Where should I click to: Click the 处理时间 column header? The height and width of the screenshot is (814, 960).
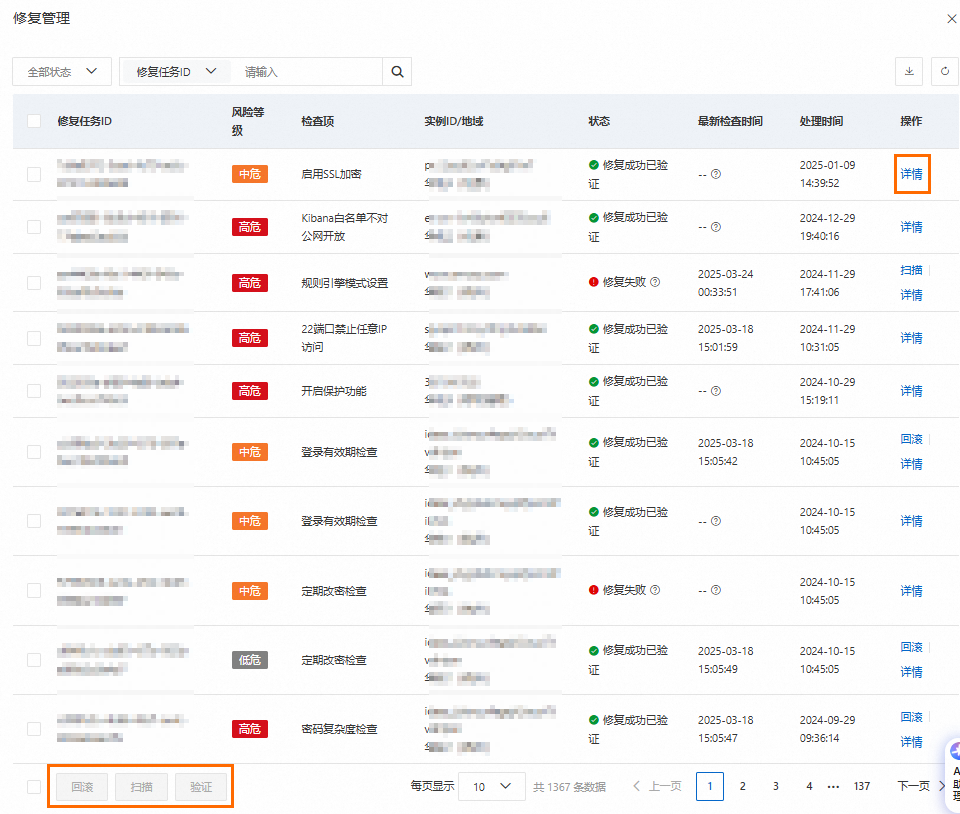[821, 121]
